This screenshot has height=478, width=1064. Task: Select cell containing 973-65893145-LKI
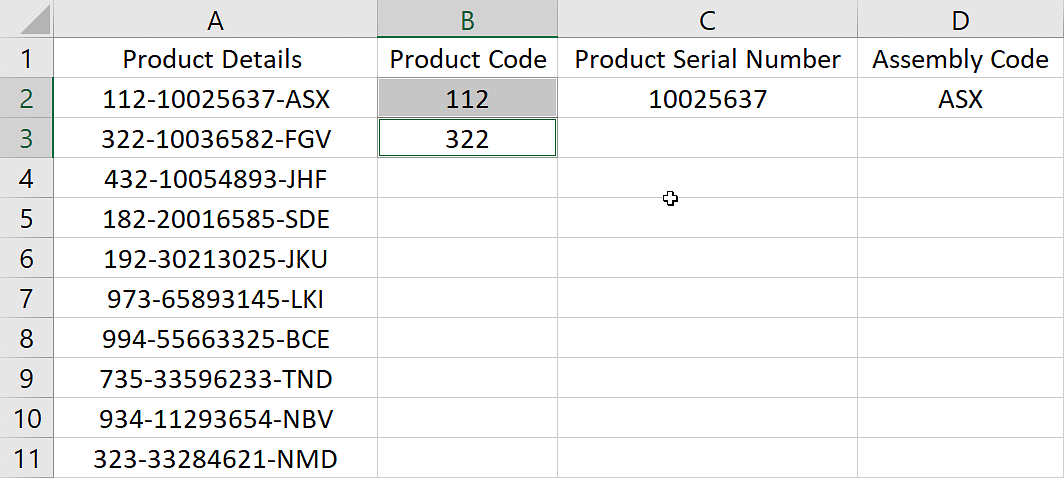click(x=215, y=299)
